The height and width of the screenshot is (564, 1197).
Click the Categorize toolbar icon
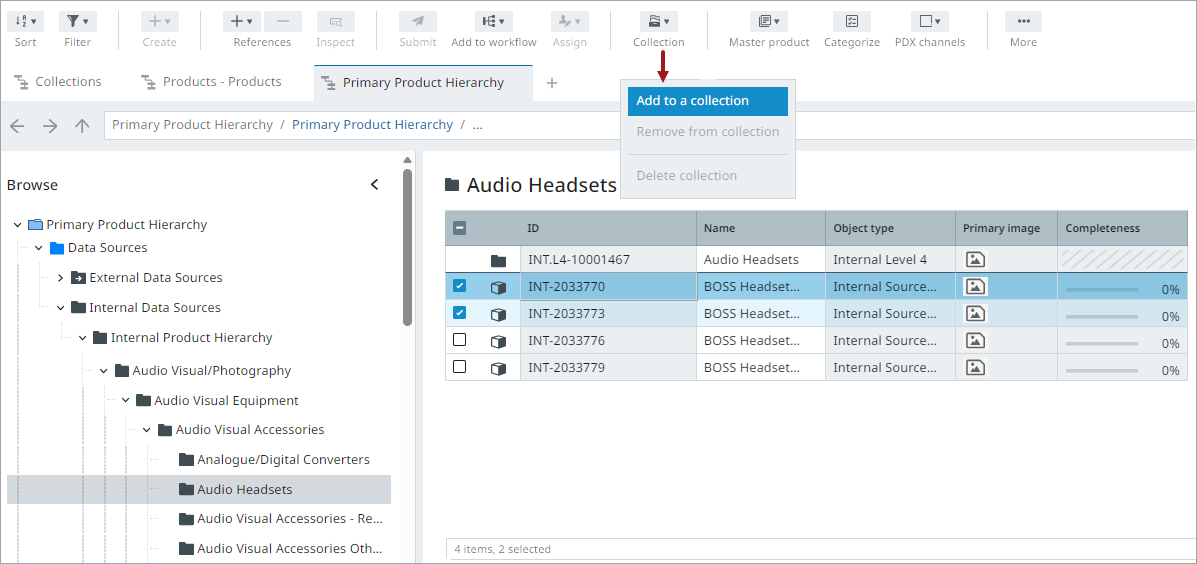pyautogui.click(x=851, y=22)
